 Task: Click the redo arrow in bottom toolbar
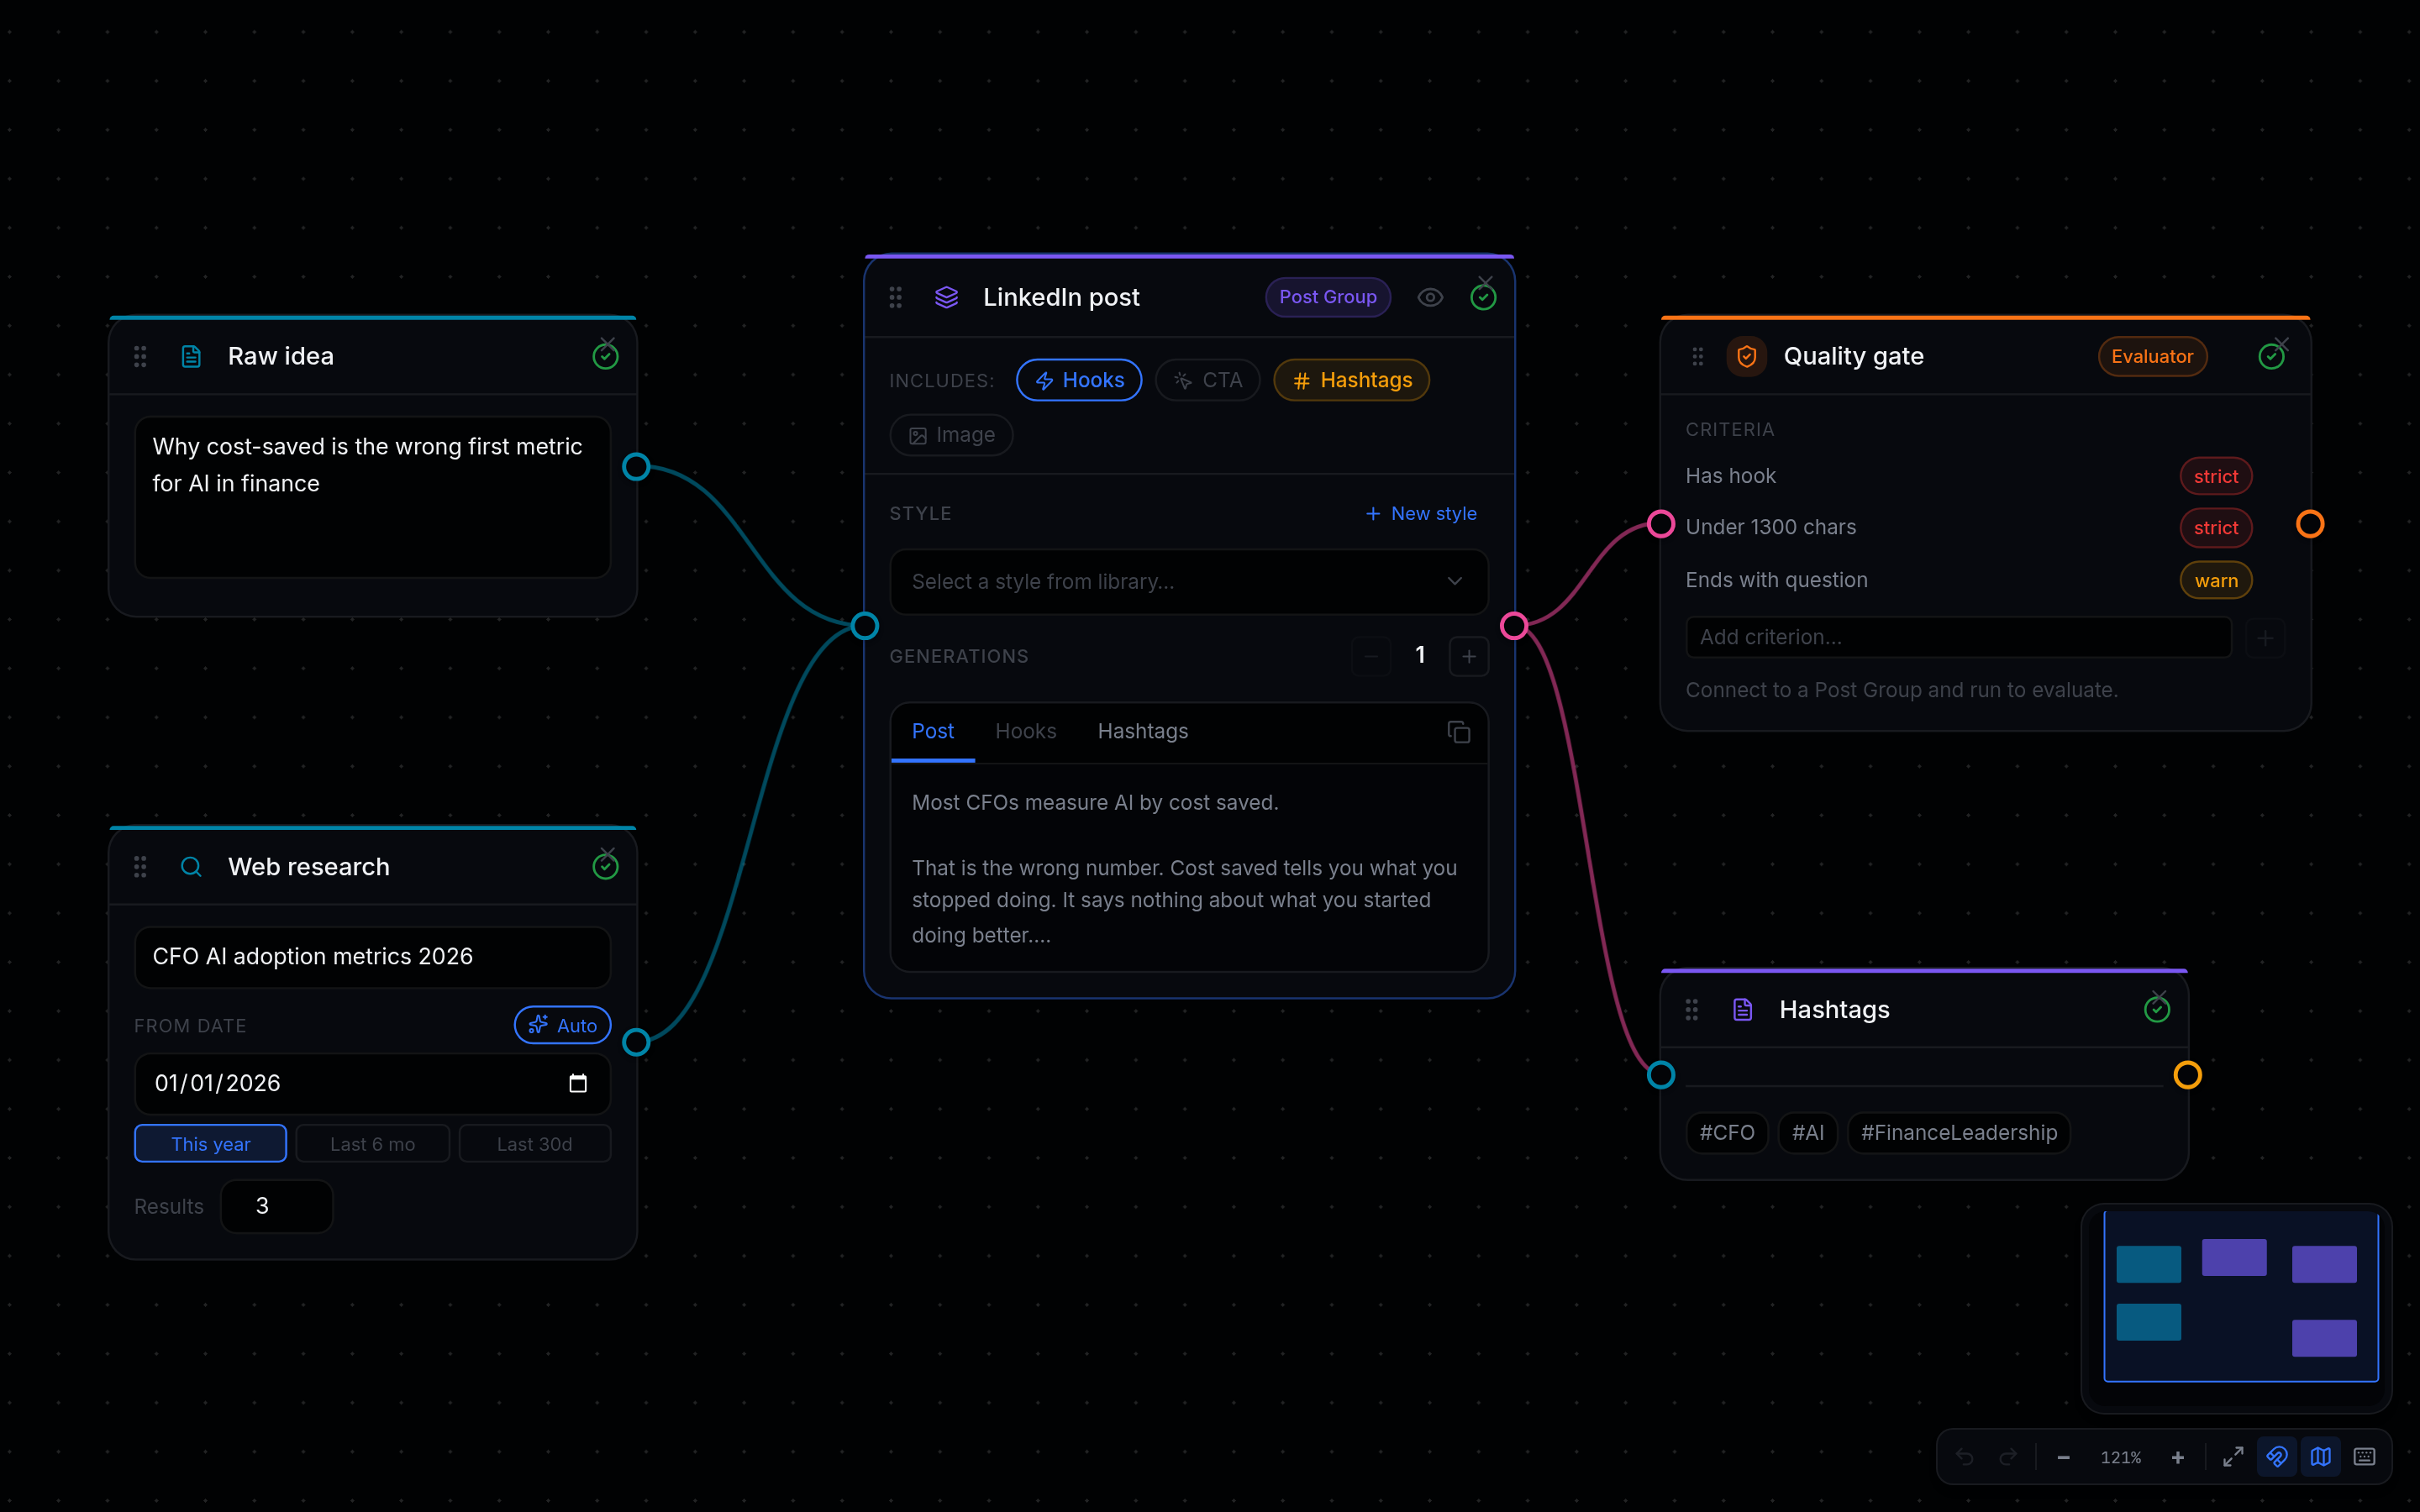coord(2007,1457)
